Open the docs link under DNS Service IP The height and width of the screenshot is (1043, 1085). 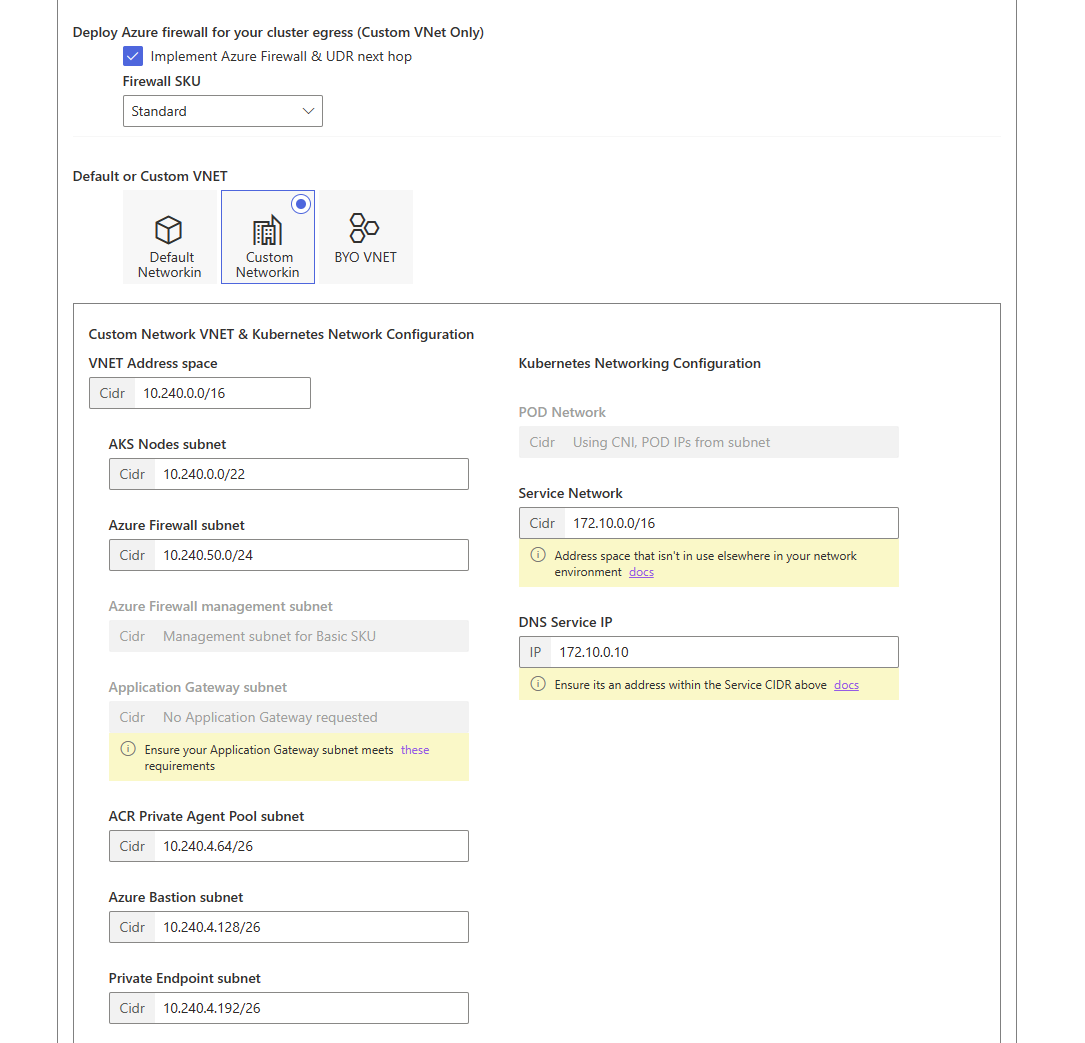tap(846, 685)
